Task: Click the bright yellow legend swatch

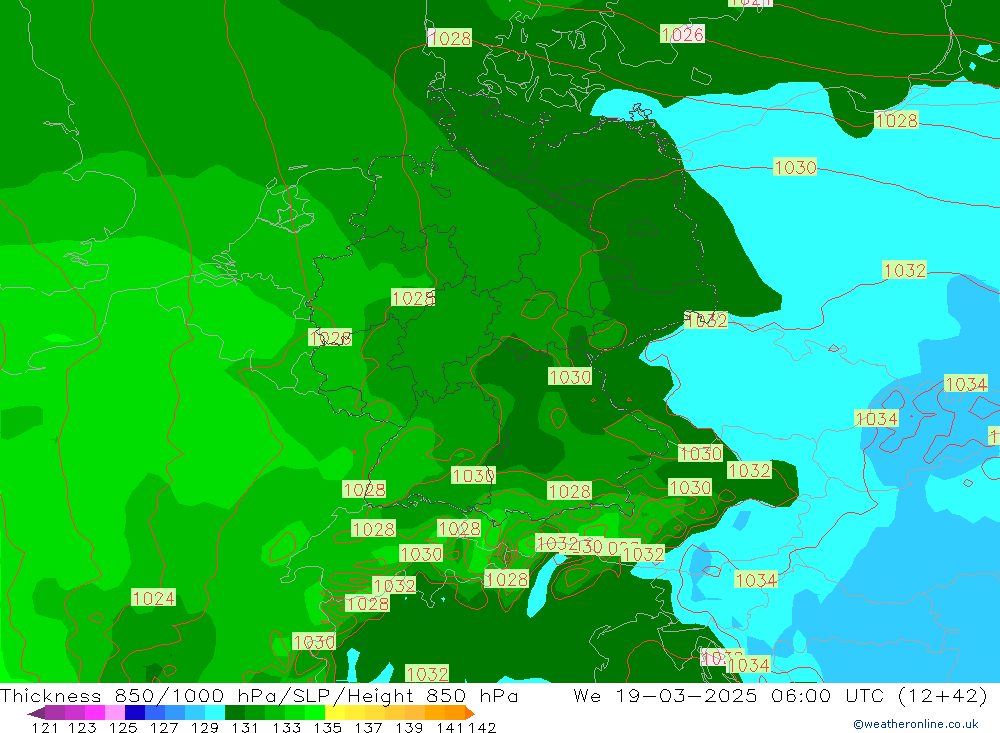Action: click(x=335, y=712)
